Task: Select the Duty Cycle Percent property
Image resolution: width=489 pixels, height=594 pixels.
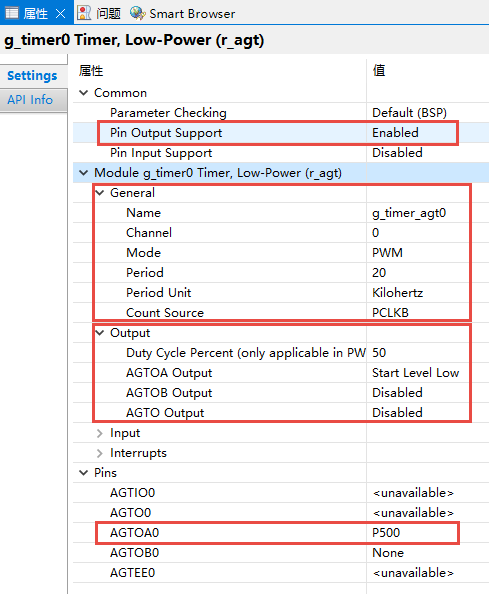Action: point(246,353)
